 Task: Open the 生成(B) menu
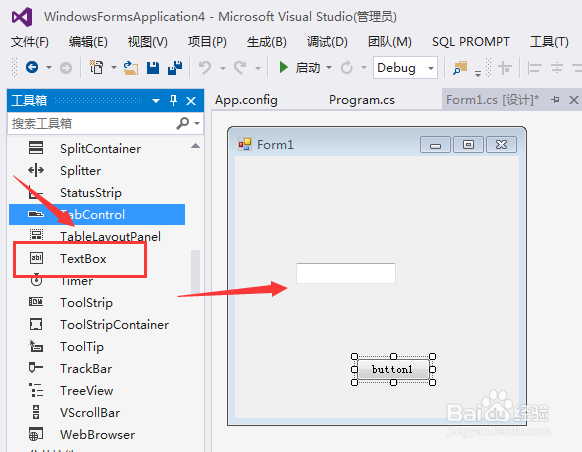[x=267, y=42]
